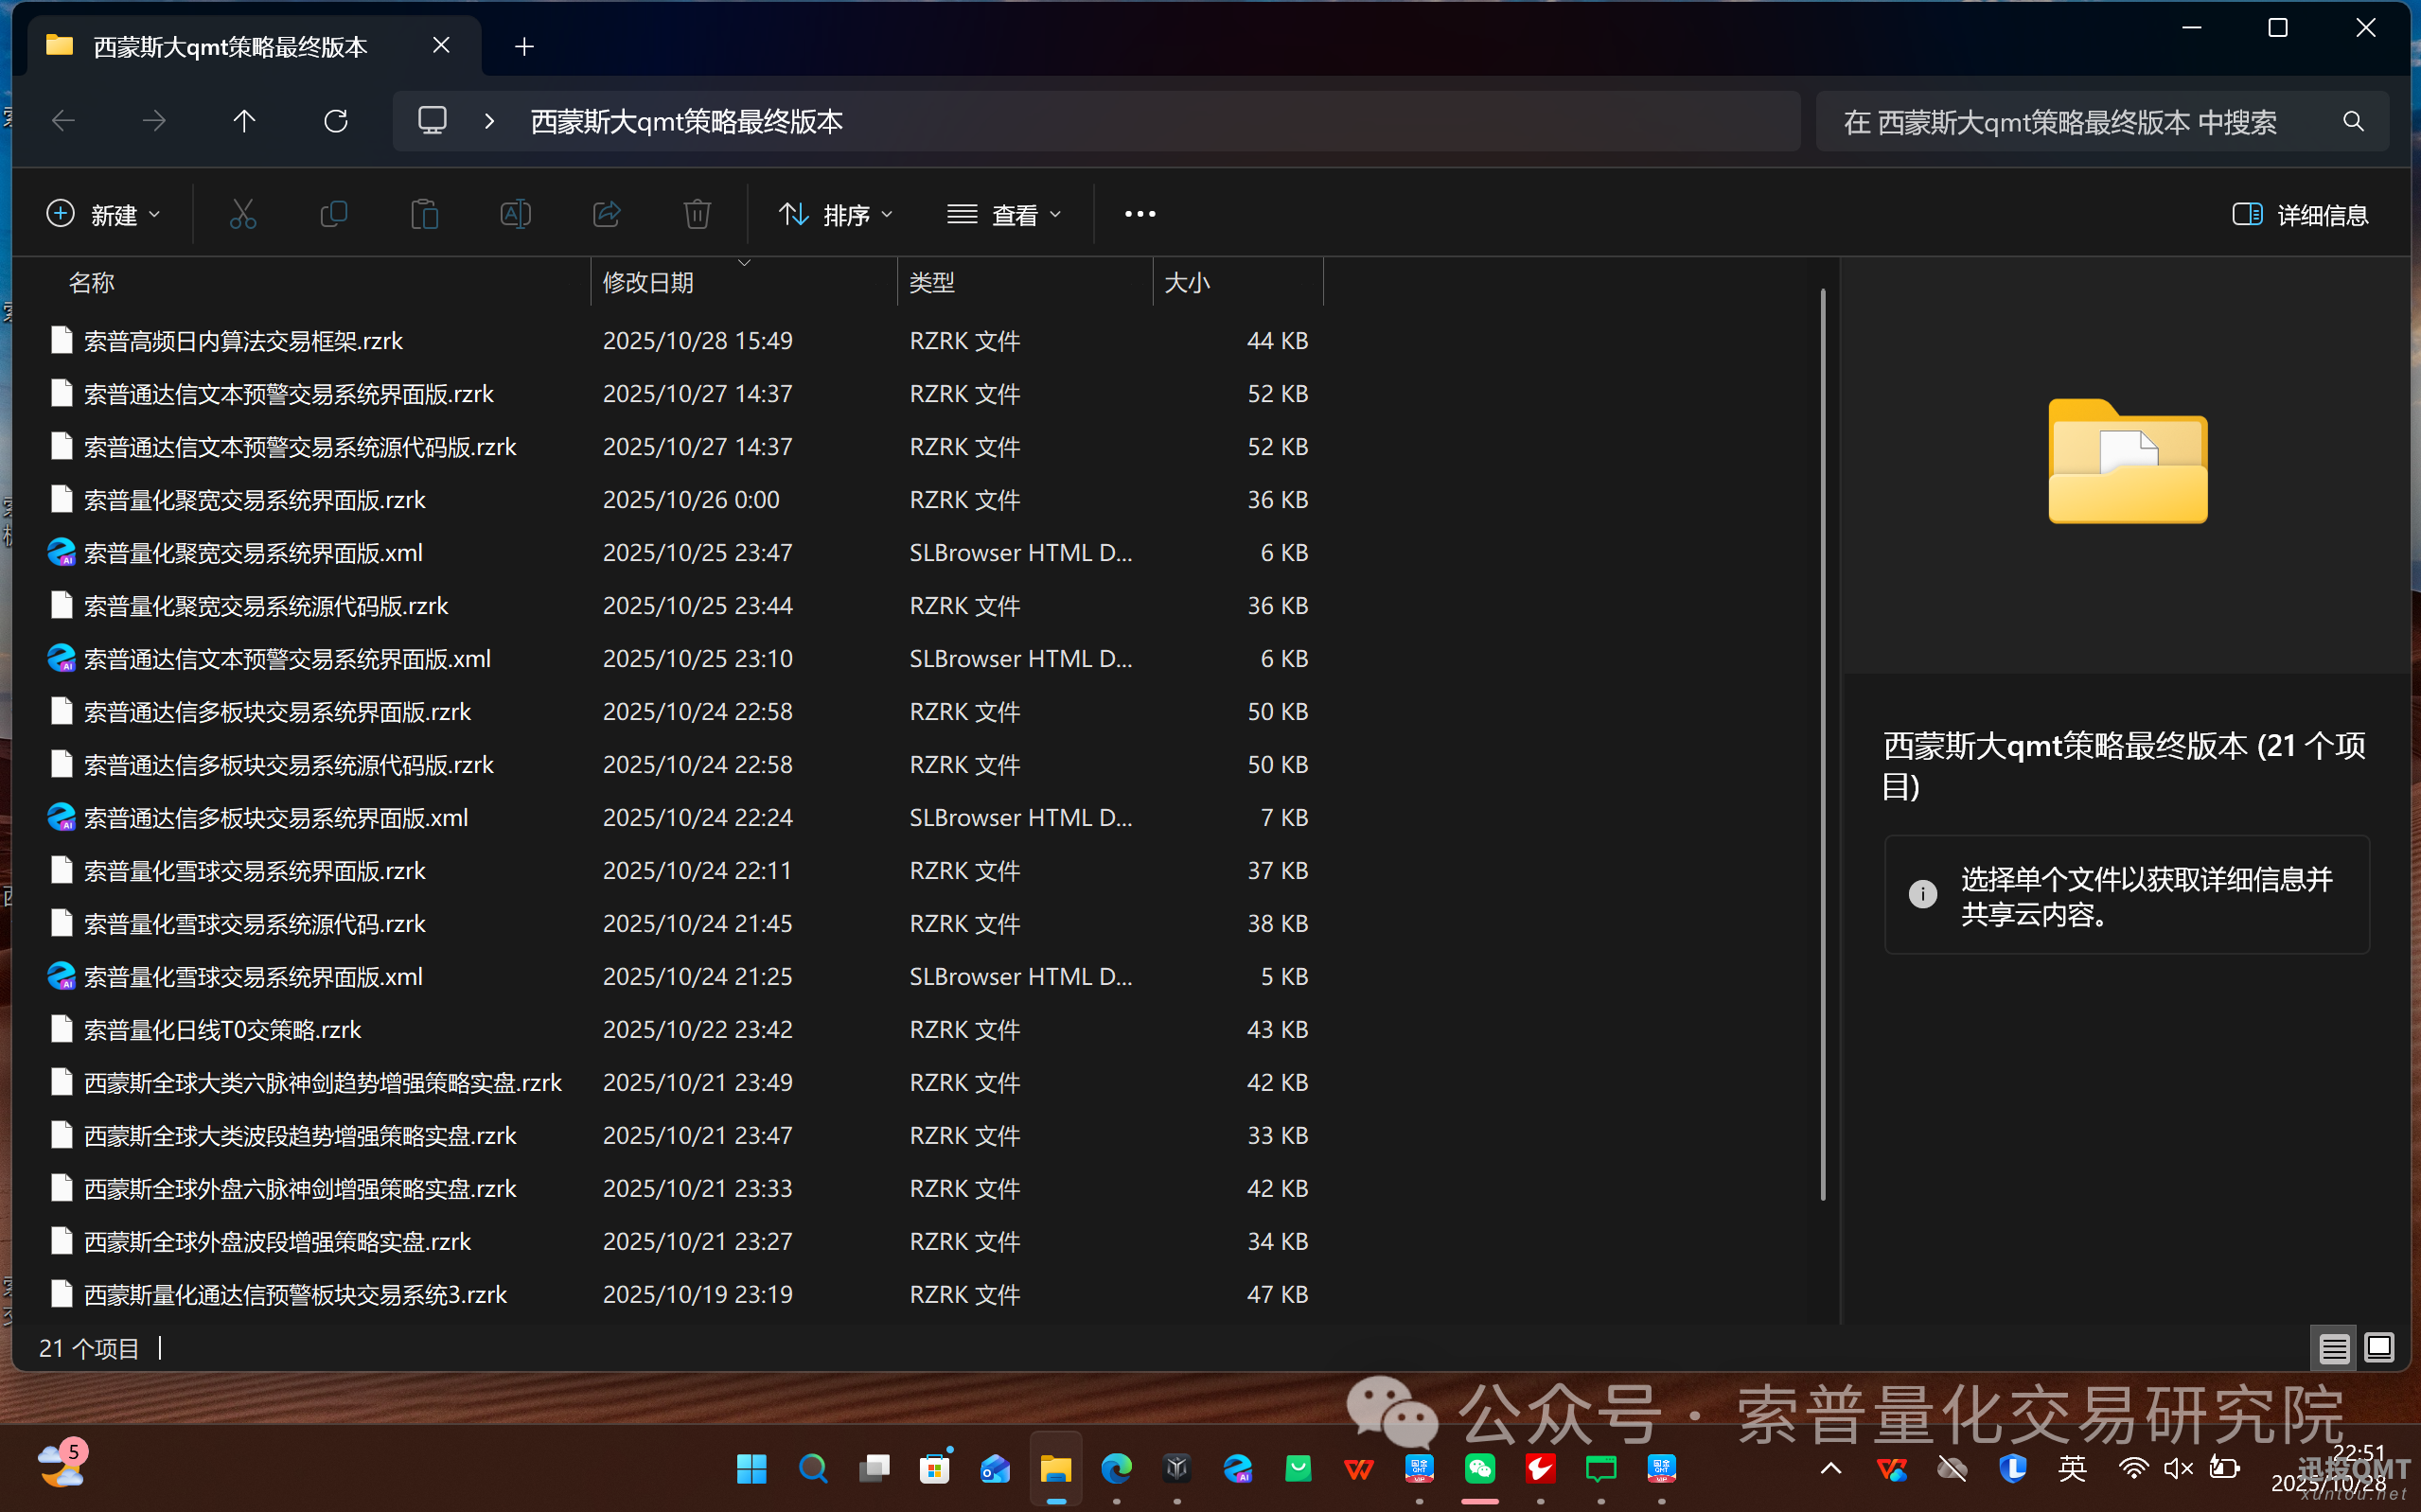
Task: Sort by the 修改日期 column header
Action: (x=648, y=283)
